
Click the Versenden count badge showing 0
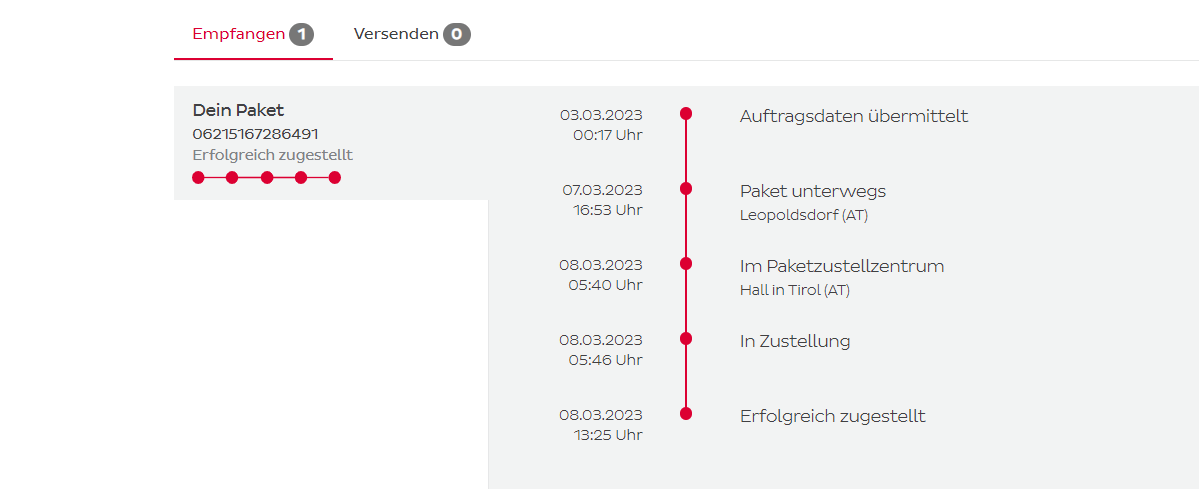pyautogui.click(x=458, y=35)
